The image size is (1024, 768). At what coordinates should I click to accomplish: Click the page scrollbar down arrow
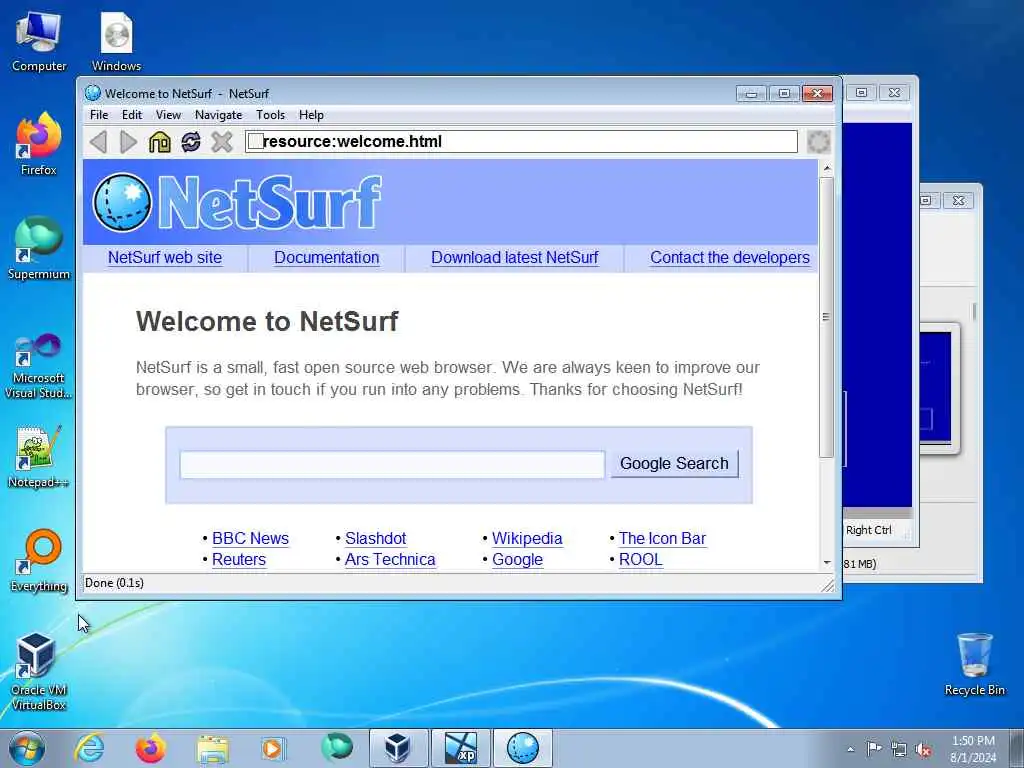click(x=827, y=562)
